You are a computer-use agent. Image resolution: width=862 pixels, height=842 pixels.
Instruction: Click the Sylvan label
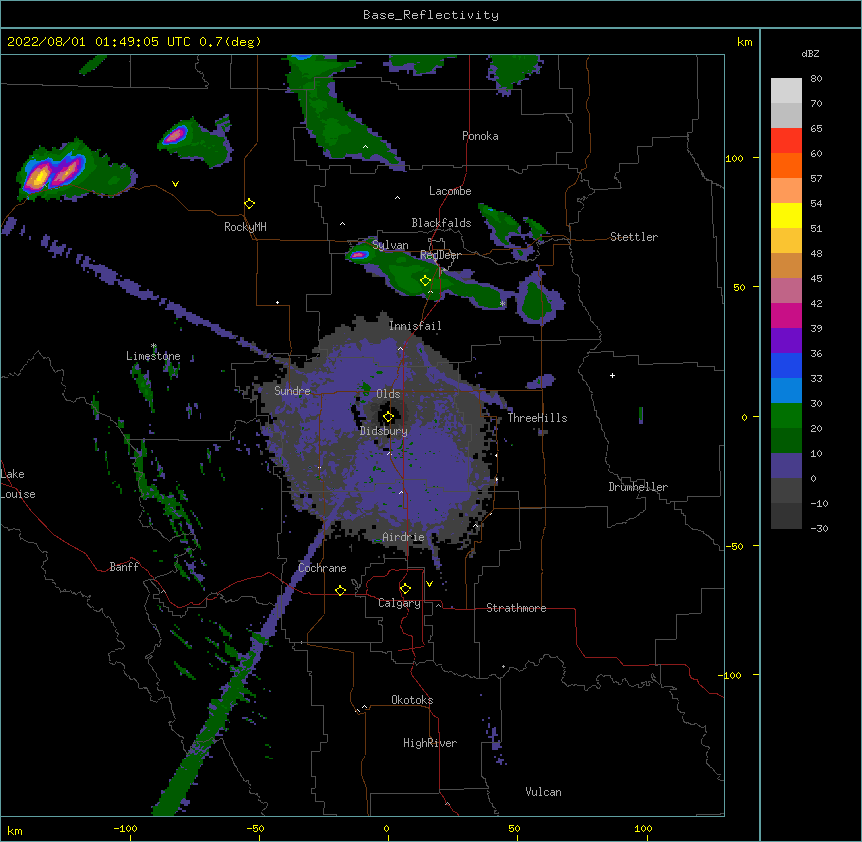(390, 245)
